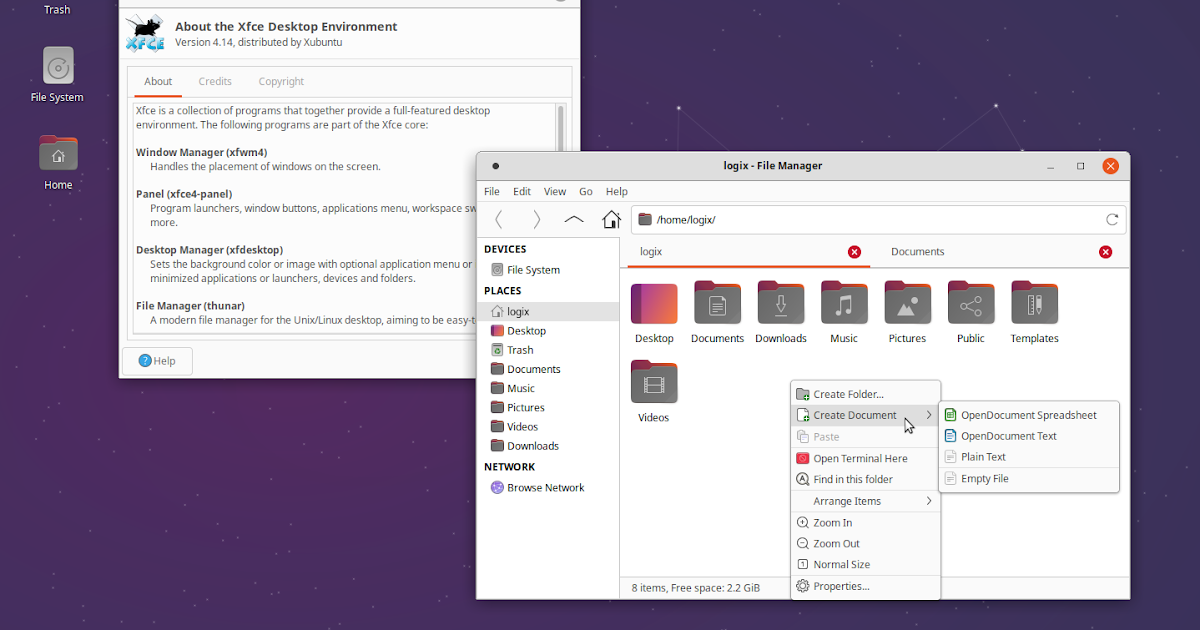Click the /home/logix/ location path field
This screenshot has height=630, width=1200.
click(878, 220)
